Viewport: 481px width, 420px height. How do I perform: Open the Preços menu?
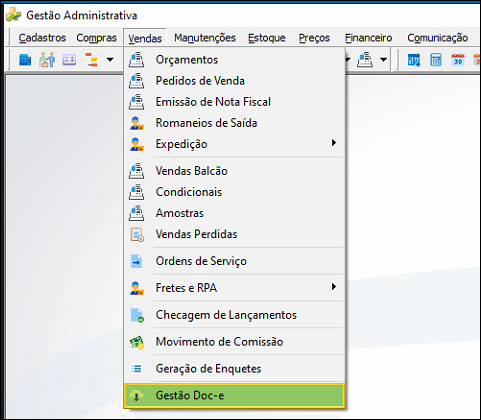[314, 38]
